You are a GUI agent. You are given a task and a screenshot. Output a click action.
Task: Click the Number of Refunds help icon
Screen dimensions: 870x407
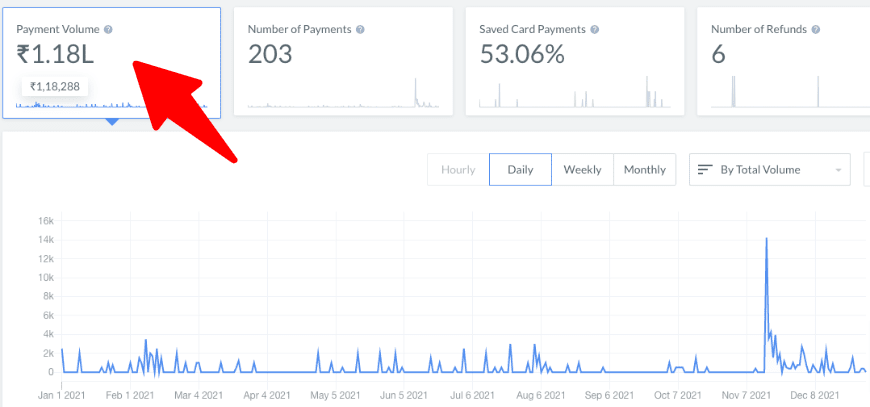click(816, 29)
